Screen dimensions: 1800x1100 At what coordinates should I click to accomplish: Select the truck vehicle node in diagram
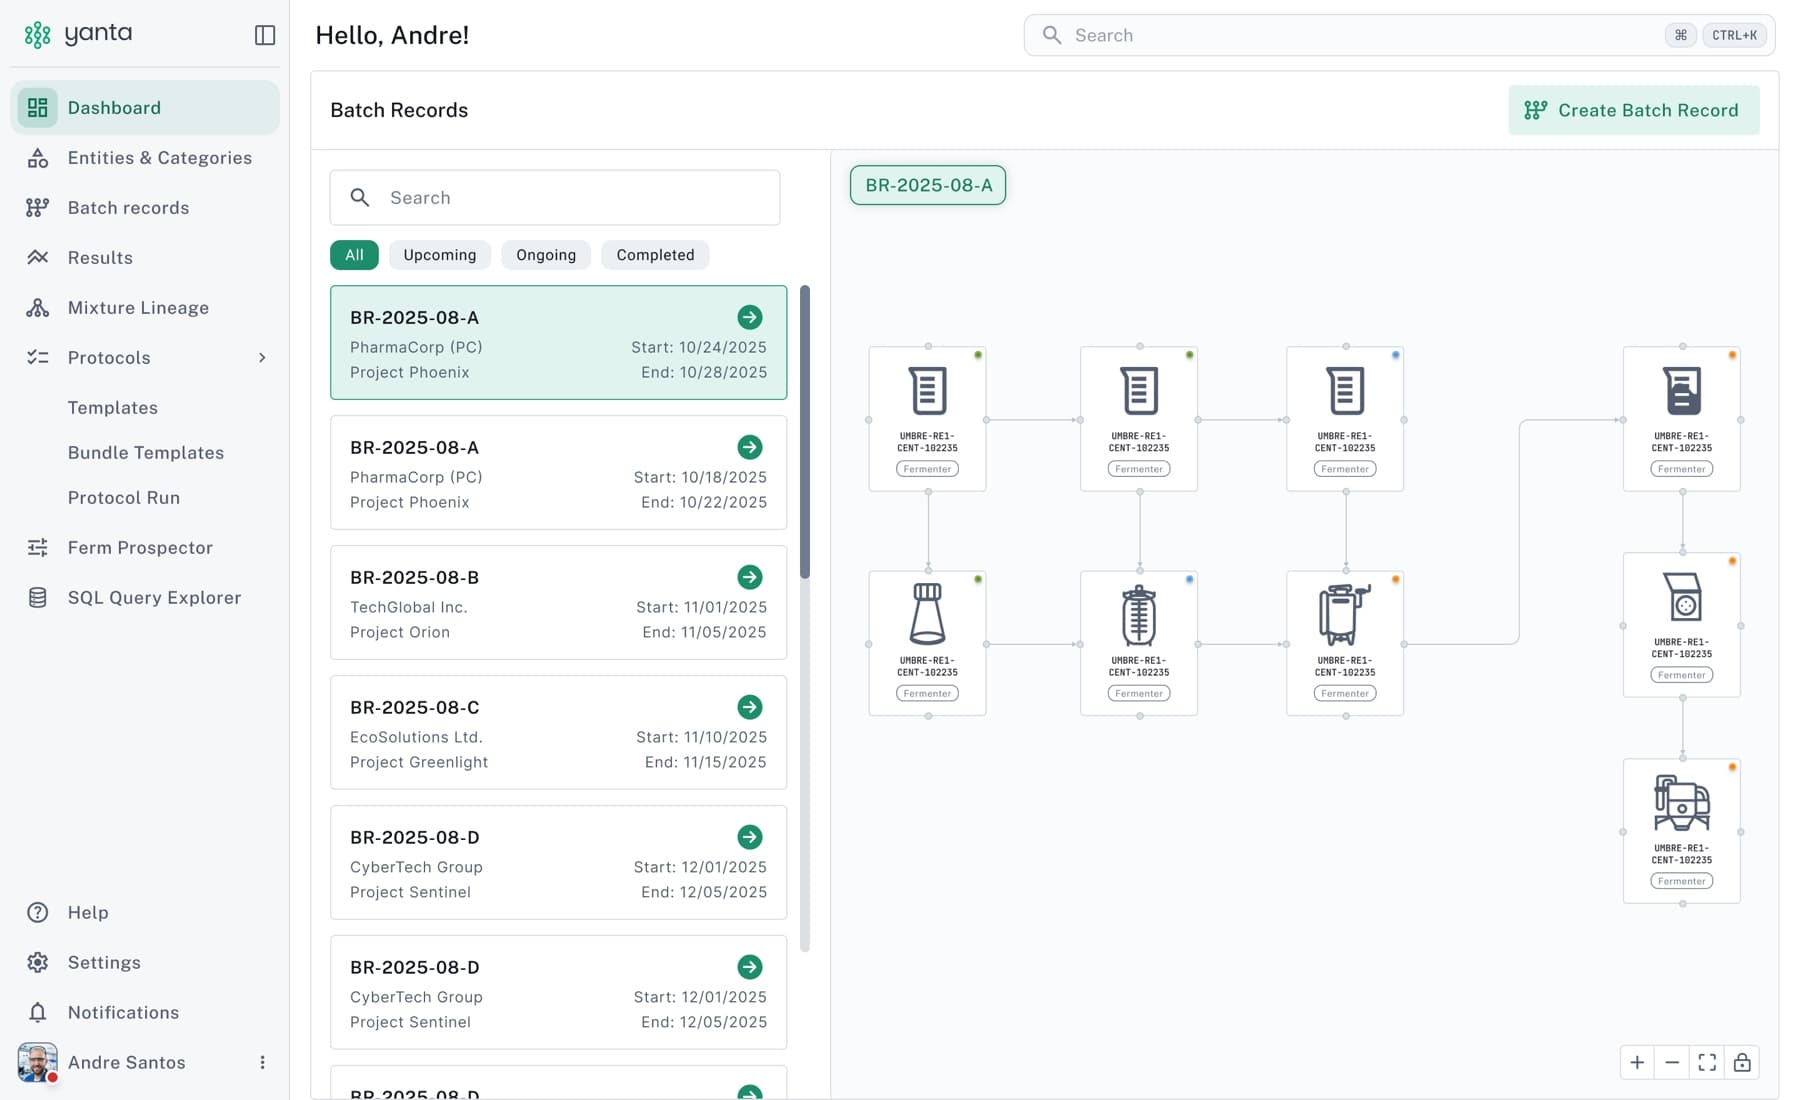point(1682,831)
